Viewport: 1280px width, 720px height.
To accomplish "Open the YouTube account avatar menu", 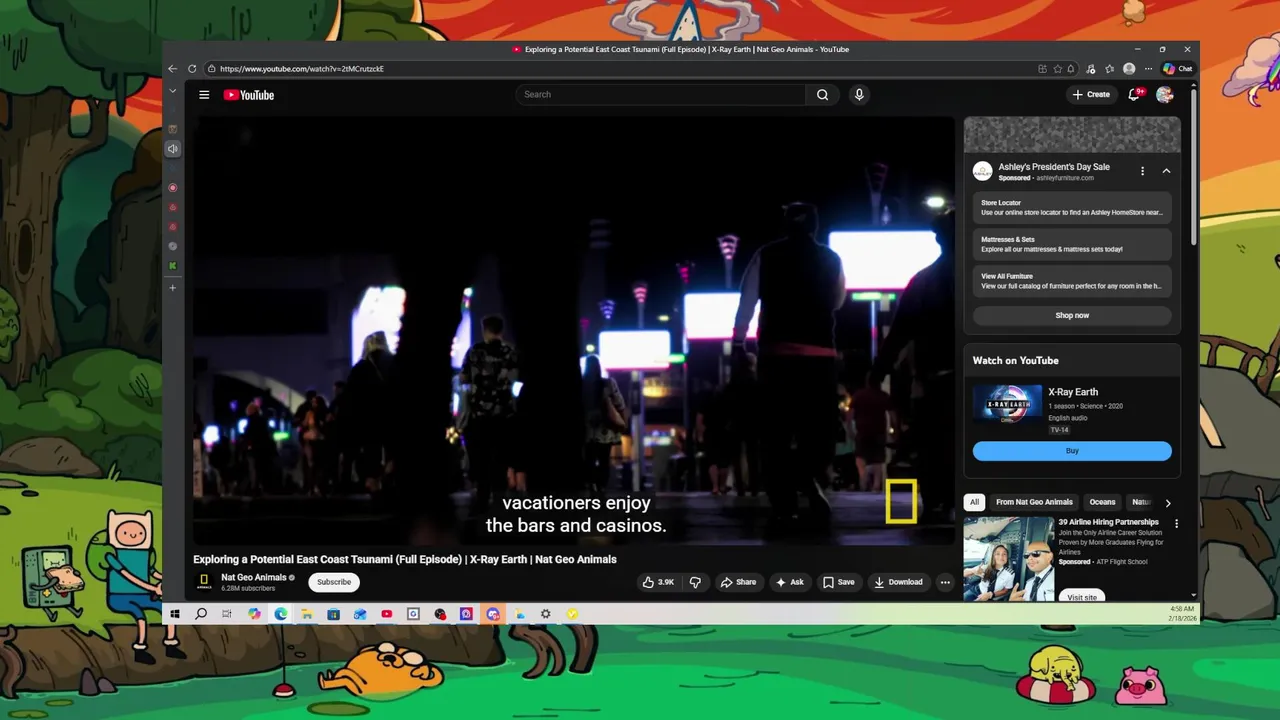I will click(x=1165, y=95).
